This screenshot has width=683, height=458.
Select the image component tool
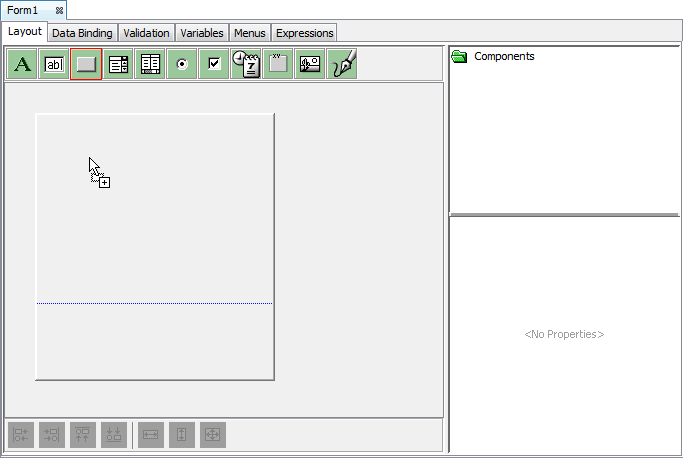310,64
